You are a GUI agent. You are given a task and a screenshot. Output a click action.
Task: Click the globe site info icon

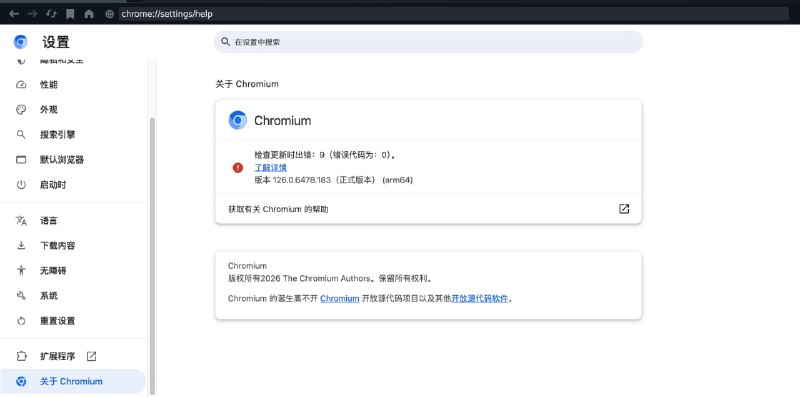[109, 14]
